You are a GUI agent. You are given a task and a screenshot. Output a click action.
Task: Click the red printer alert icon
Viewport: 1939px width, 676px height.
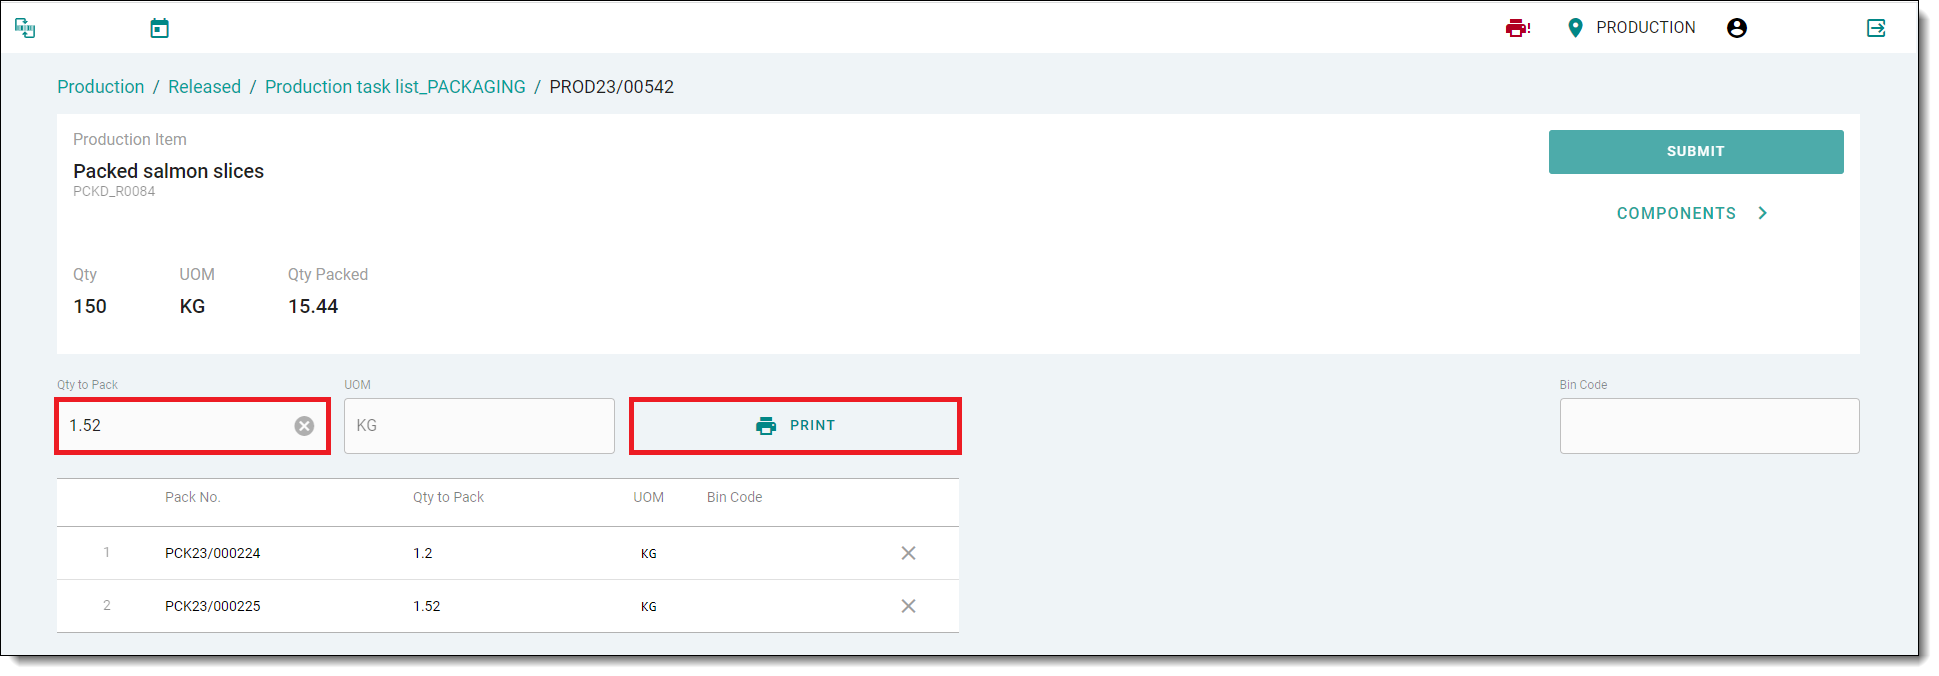pyautogui.click(x=1517, y=28)
